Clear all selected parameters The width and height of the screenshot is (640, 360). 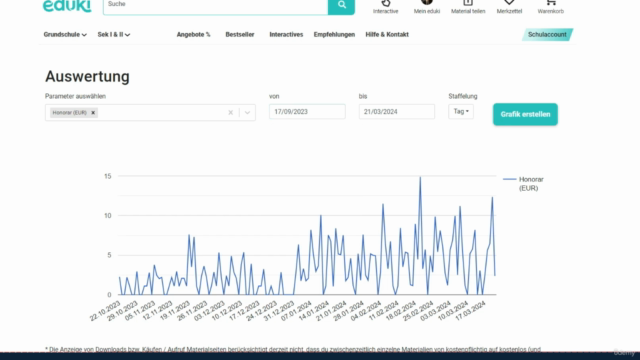coord(231,113)
